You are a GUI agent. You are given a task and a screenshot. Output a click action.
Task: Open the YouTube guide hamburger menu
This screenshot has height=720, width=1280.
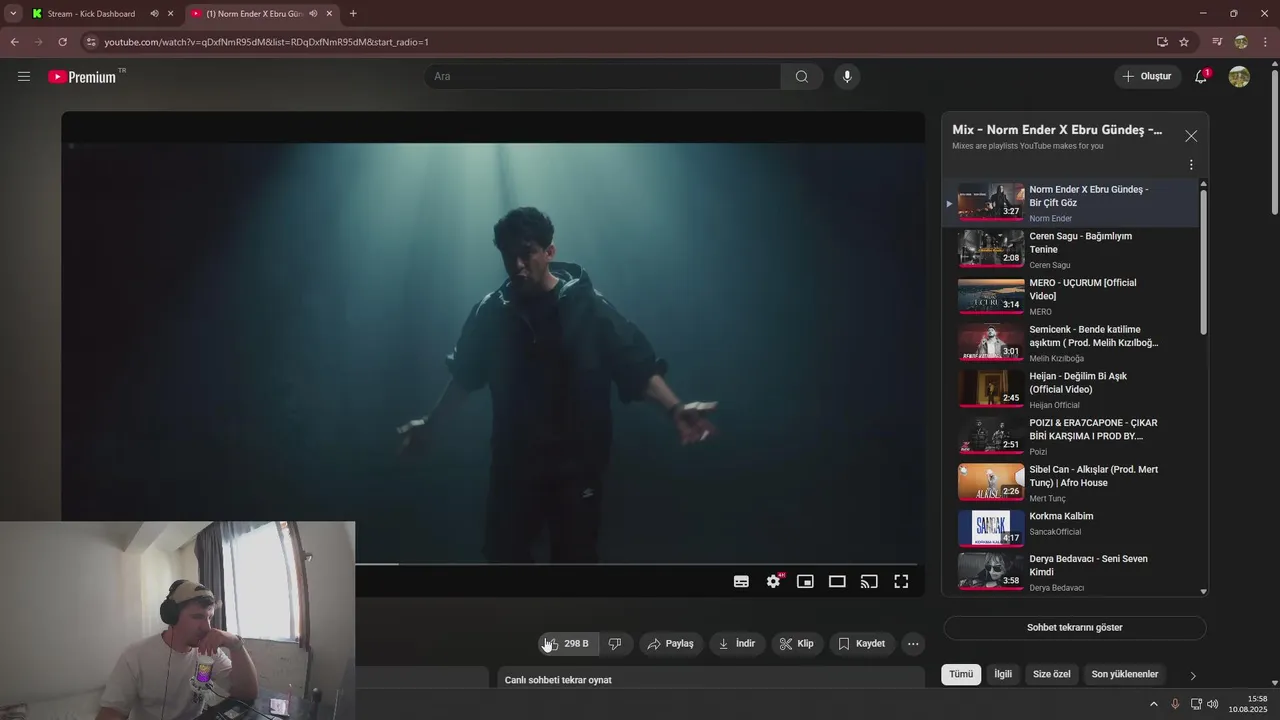pos(24,76)
